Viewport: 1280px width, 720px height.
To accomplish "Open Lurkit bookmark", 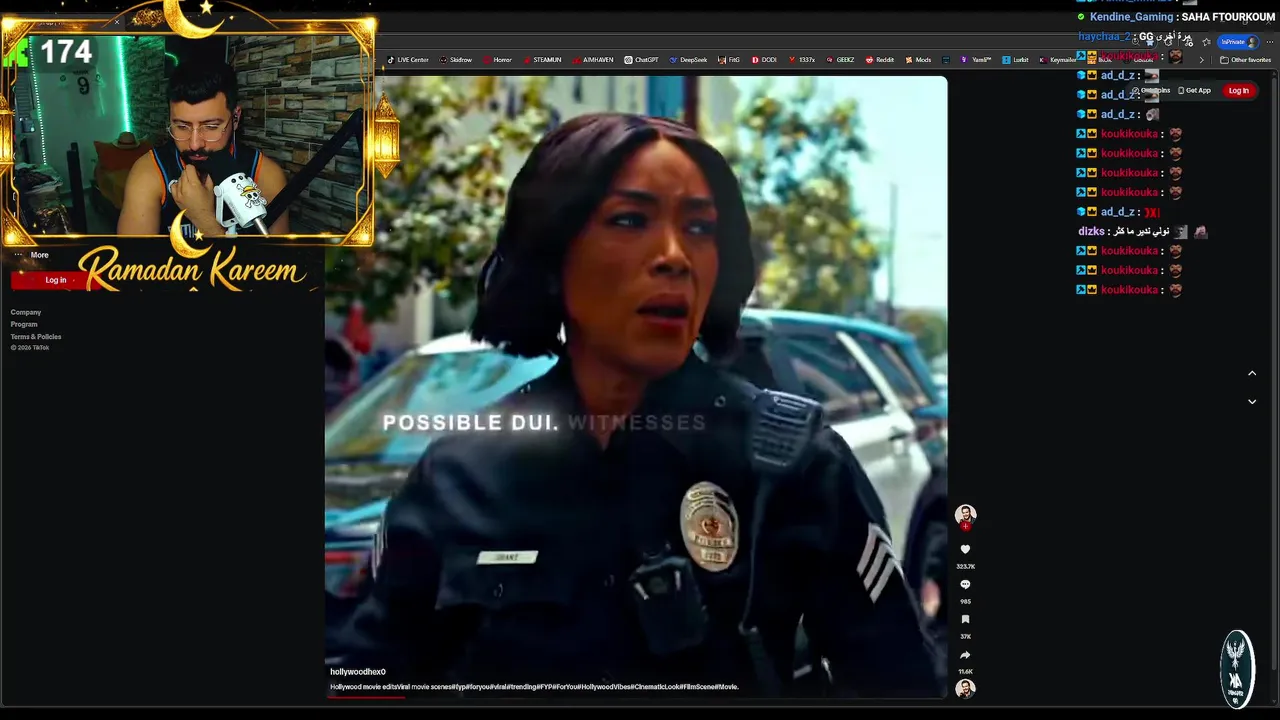I will click(1015, 60).
